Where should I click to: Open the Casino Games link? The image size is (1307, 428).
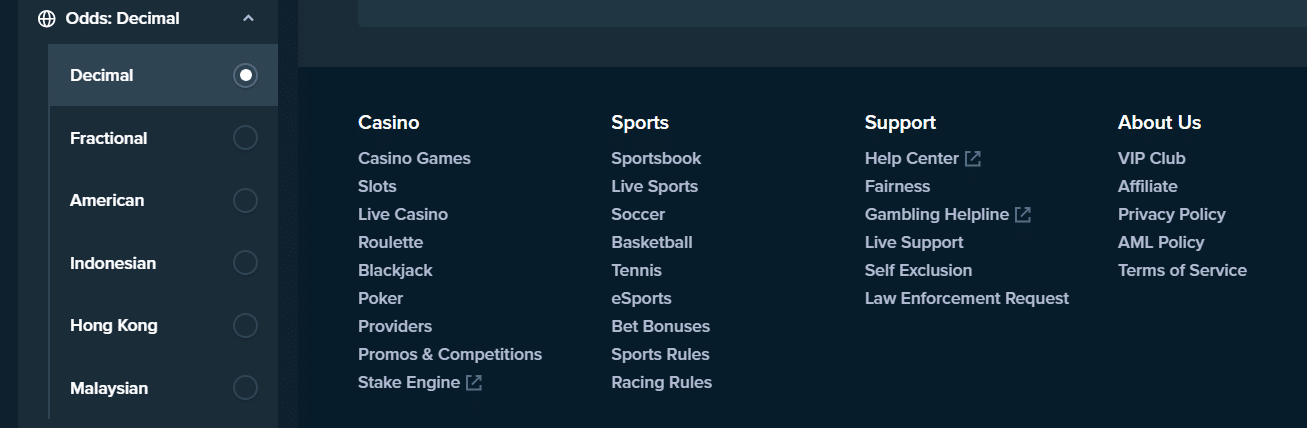pyautogui.click(x=414, y=158)
